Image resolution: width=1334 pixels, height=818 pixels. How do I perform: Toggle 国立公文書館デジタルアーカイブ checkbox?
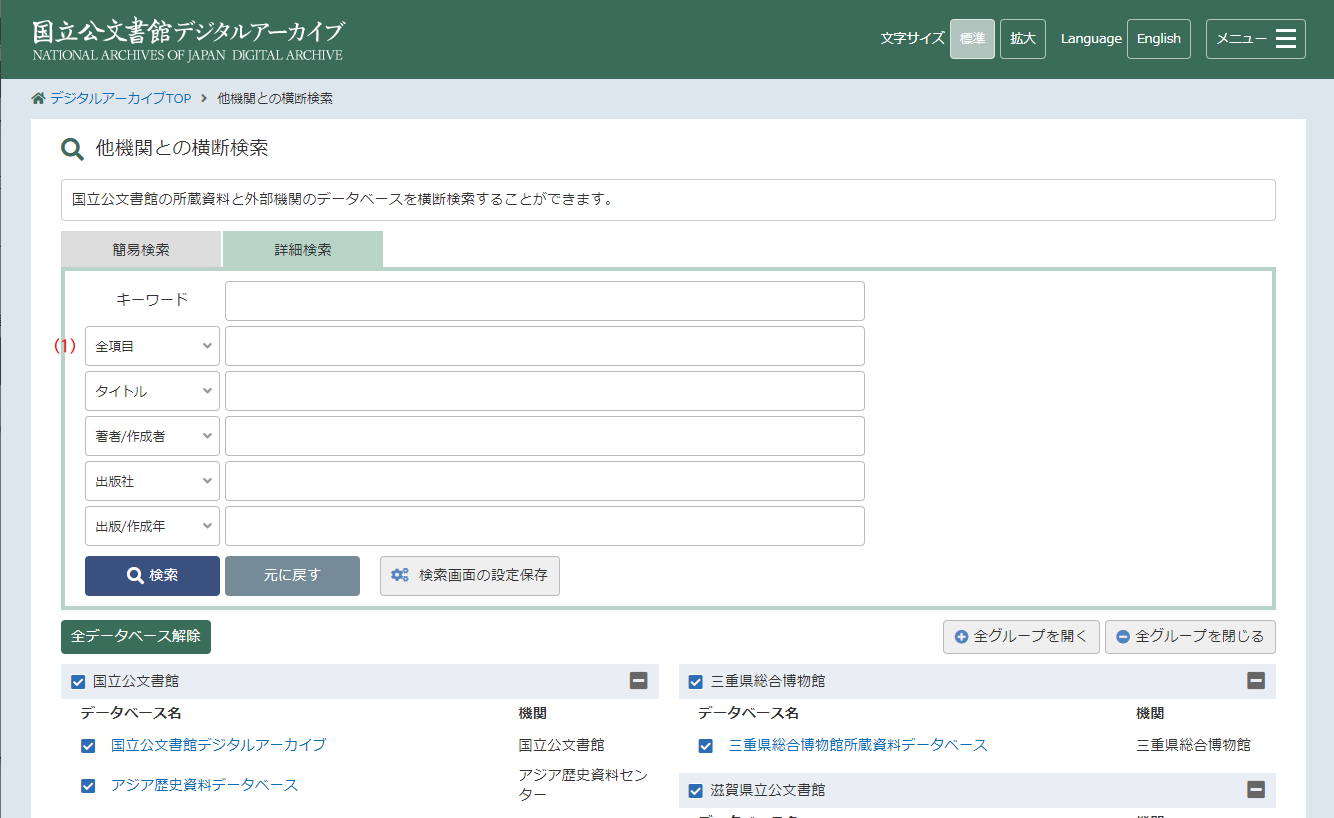click(88, 746)
